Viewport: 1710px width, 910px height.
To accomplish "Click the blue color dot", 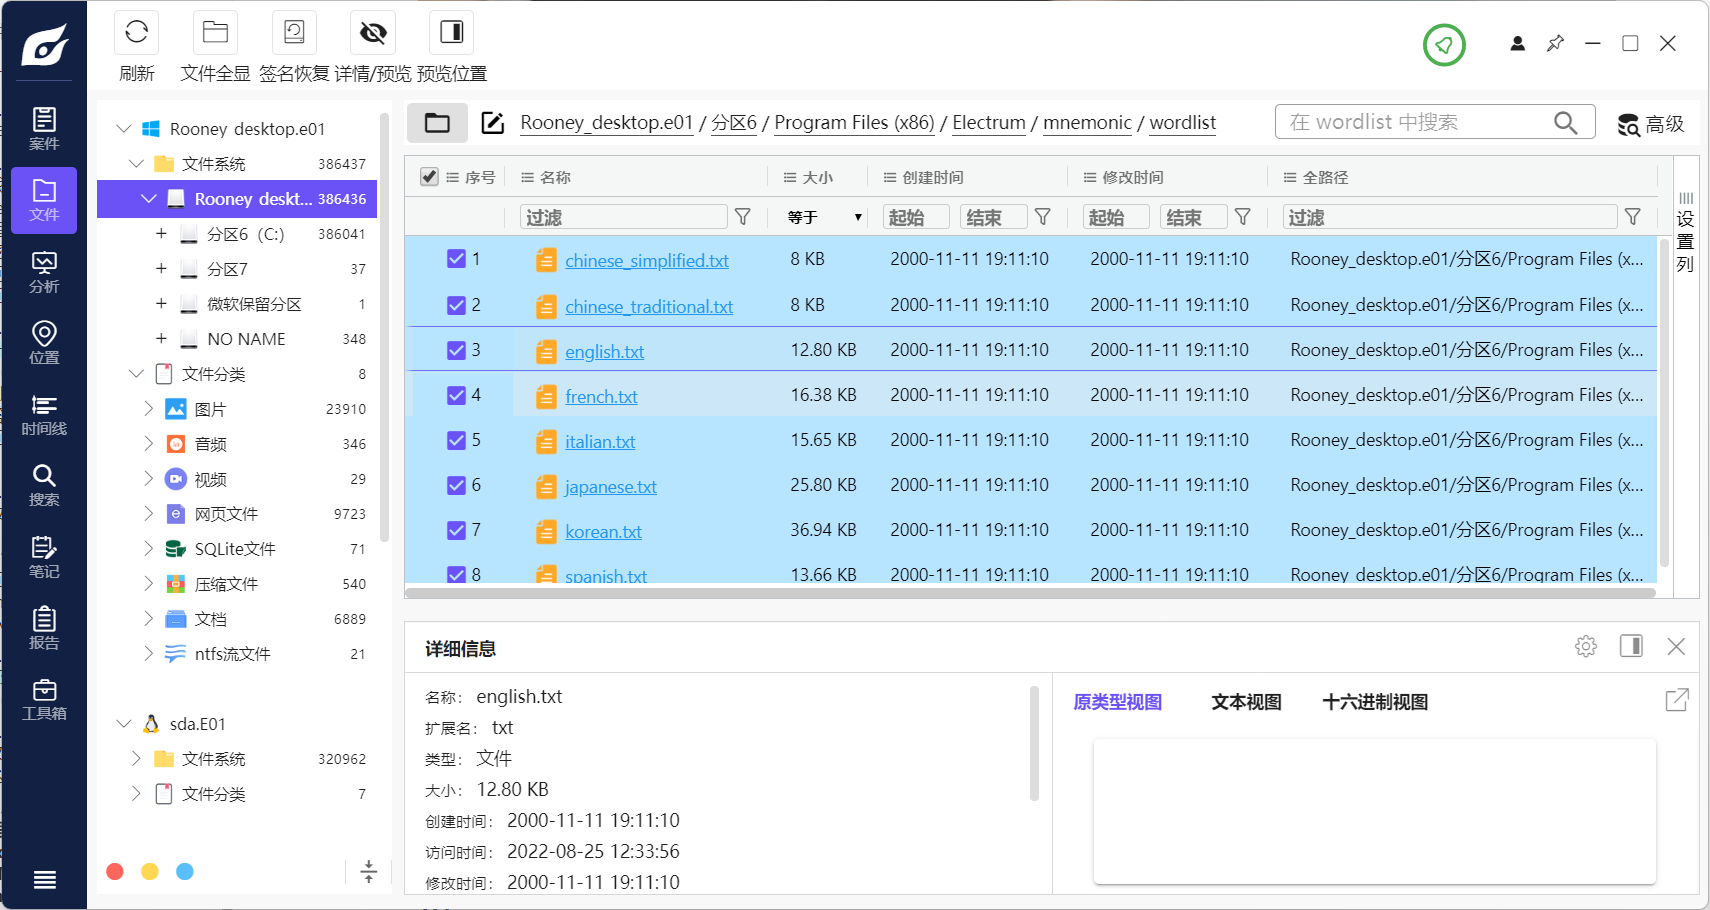I will point(185,872).
